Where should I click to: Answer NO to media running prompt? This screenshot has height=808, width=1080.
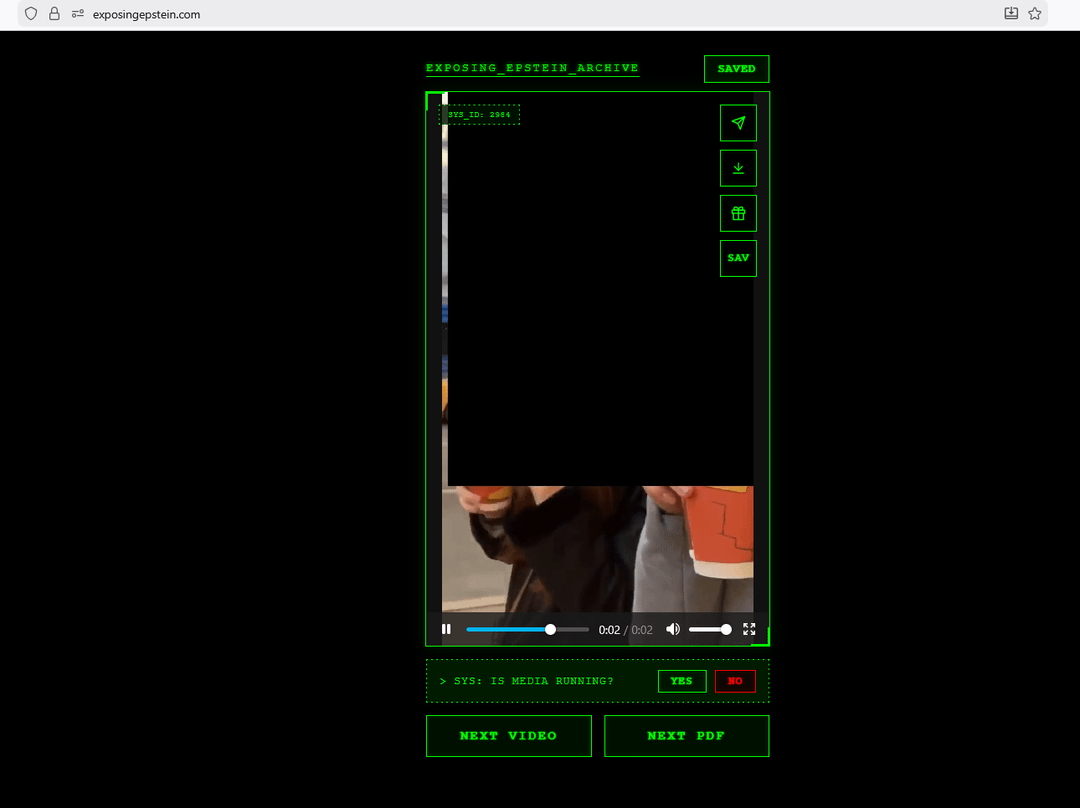[735, 681]
